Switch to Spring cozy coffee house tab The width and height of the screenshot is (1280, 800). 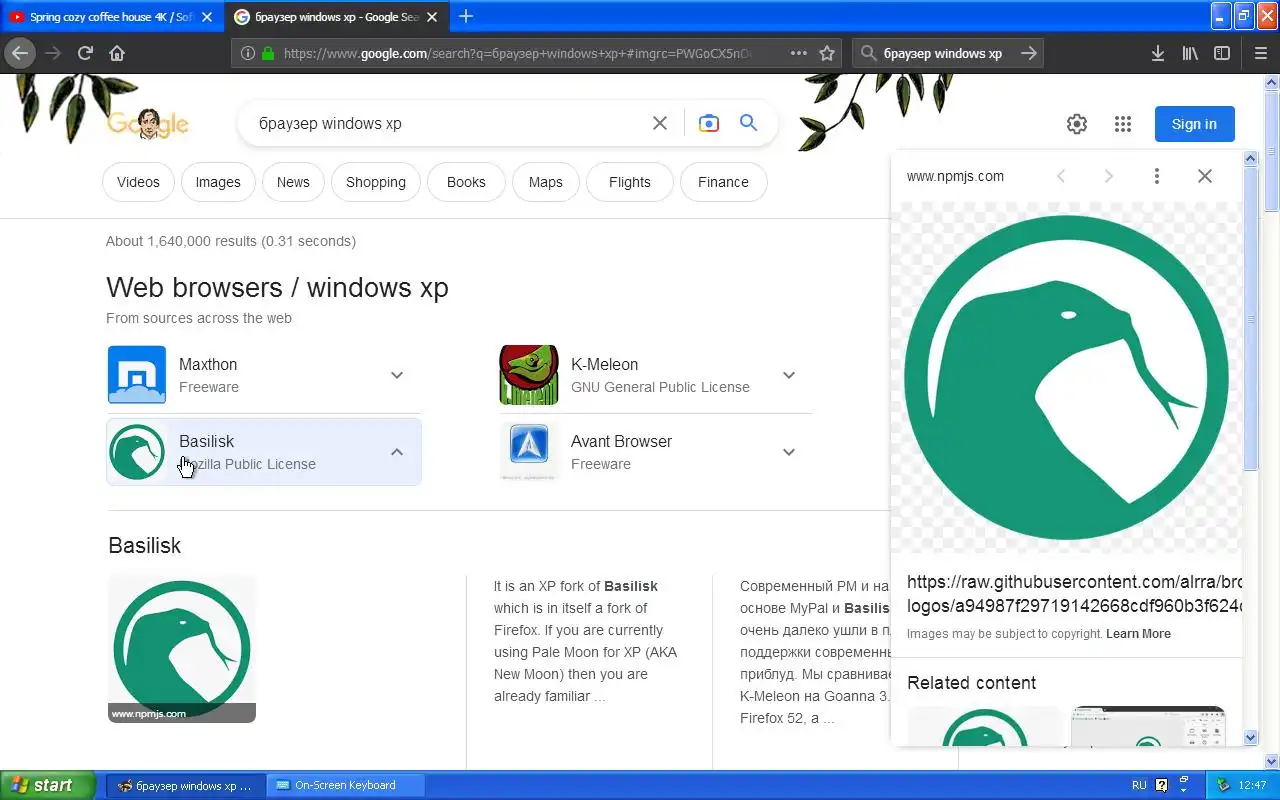(x=110, y=17)
